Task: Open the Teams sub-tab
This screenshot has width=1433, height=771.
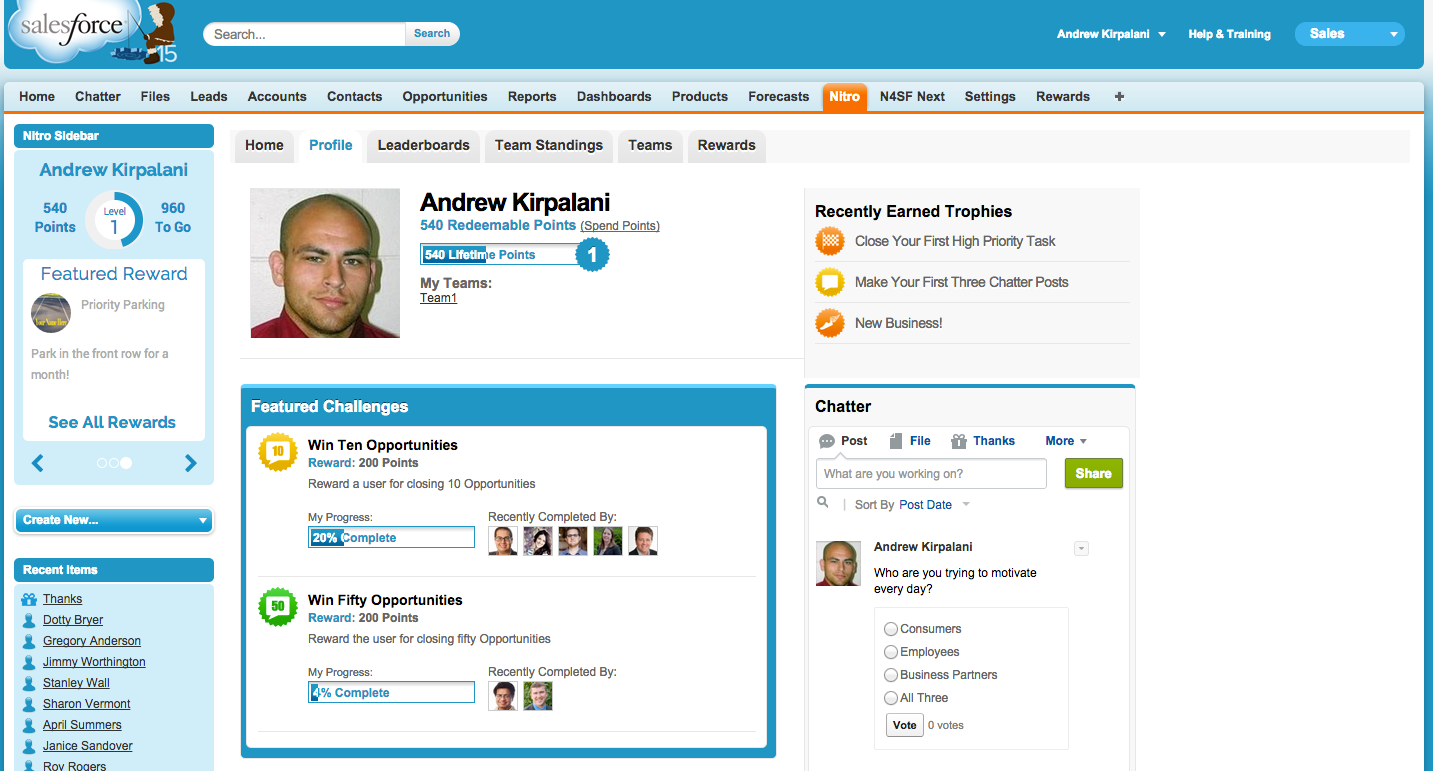Action: coord(650,146)
